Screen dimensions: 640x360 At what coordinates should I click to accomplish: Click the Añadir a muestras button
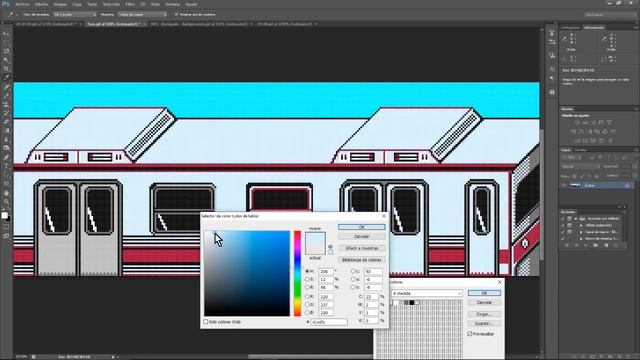point(361,248)
